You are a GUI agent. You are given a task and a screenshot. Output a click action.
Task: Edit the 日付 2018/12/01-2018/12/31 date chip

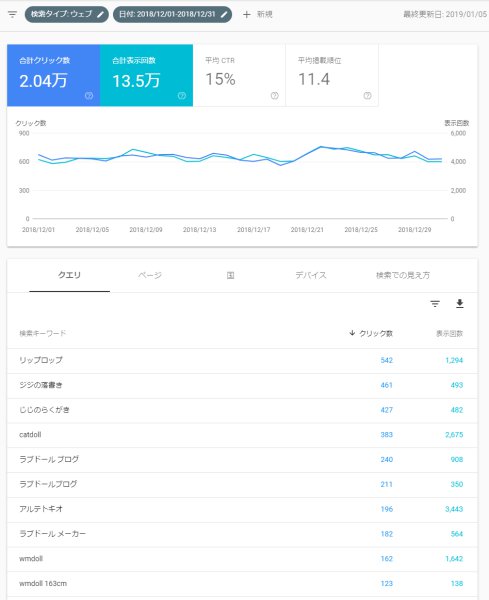click(x=172, y=15)
